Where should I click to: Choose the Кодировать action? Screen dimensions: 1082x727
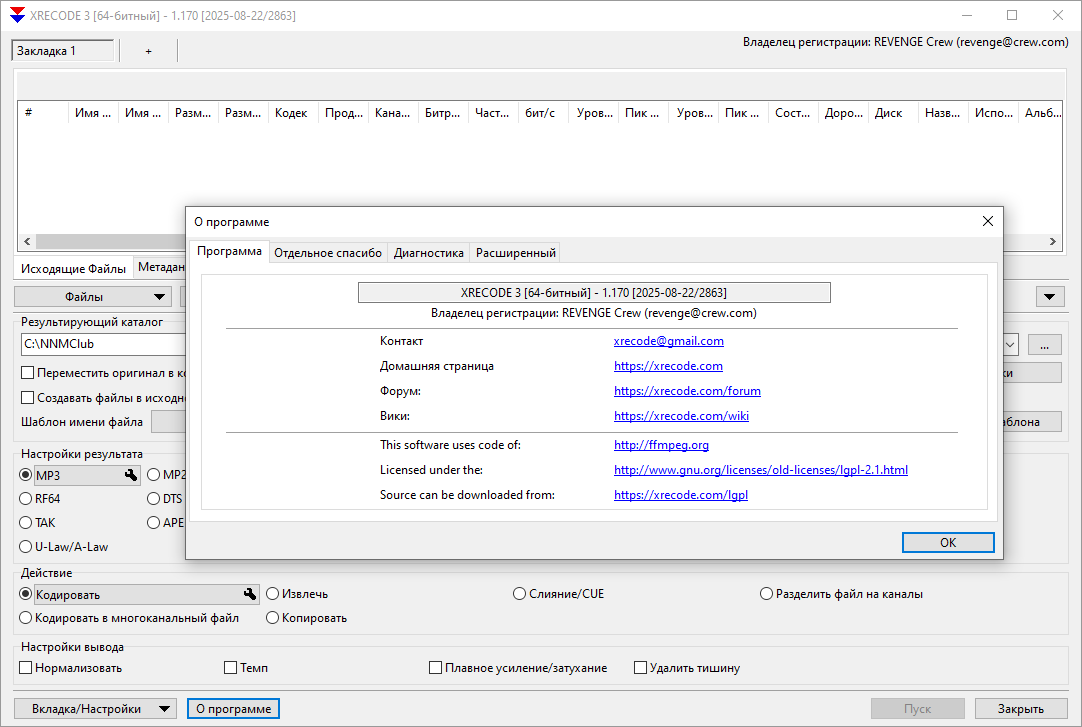click(x=26, y=594)
